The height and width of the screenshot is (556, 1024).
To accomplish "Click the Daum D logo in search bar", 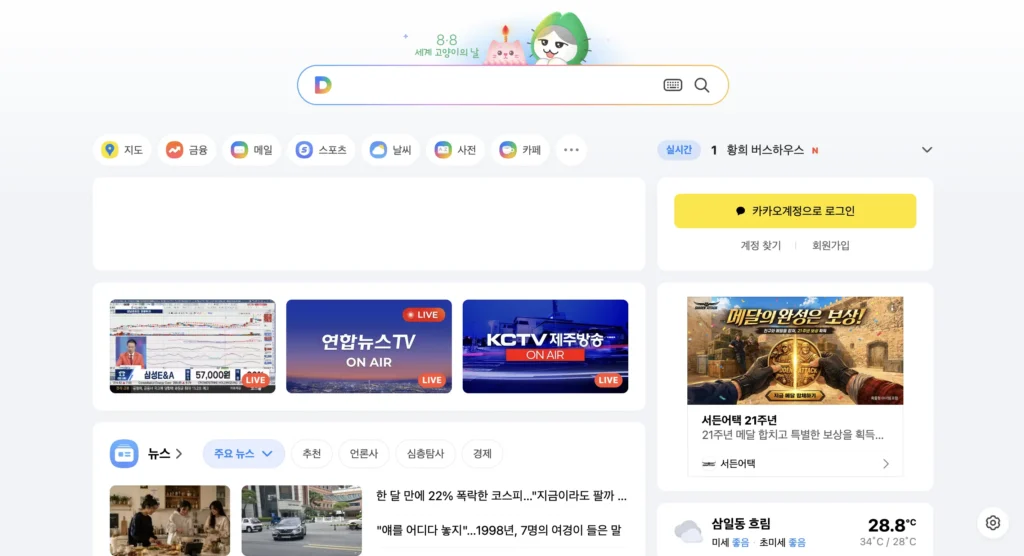I will pyautogui.click(x=323, y=85).
